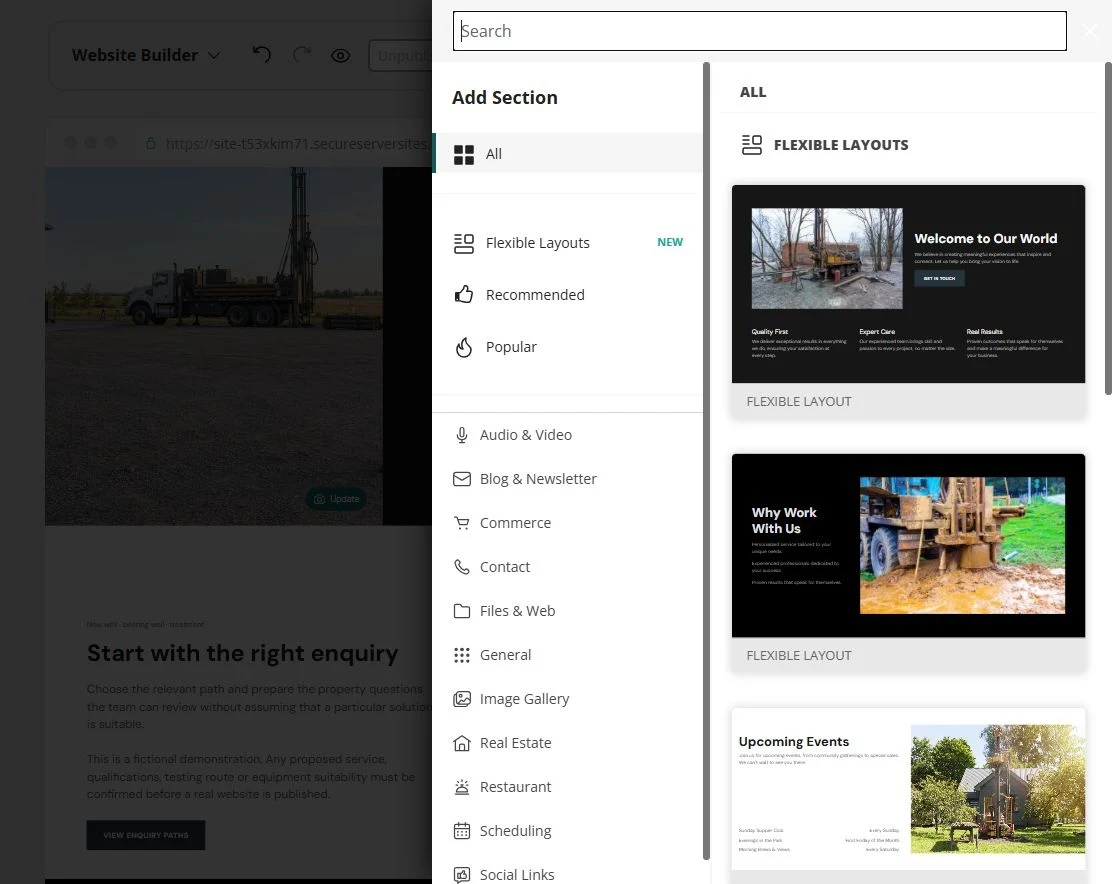Click the Social Links icon
Viewport: 1112px width, 884px height.
(462, 875)
